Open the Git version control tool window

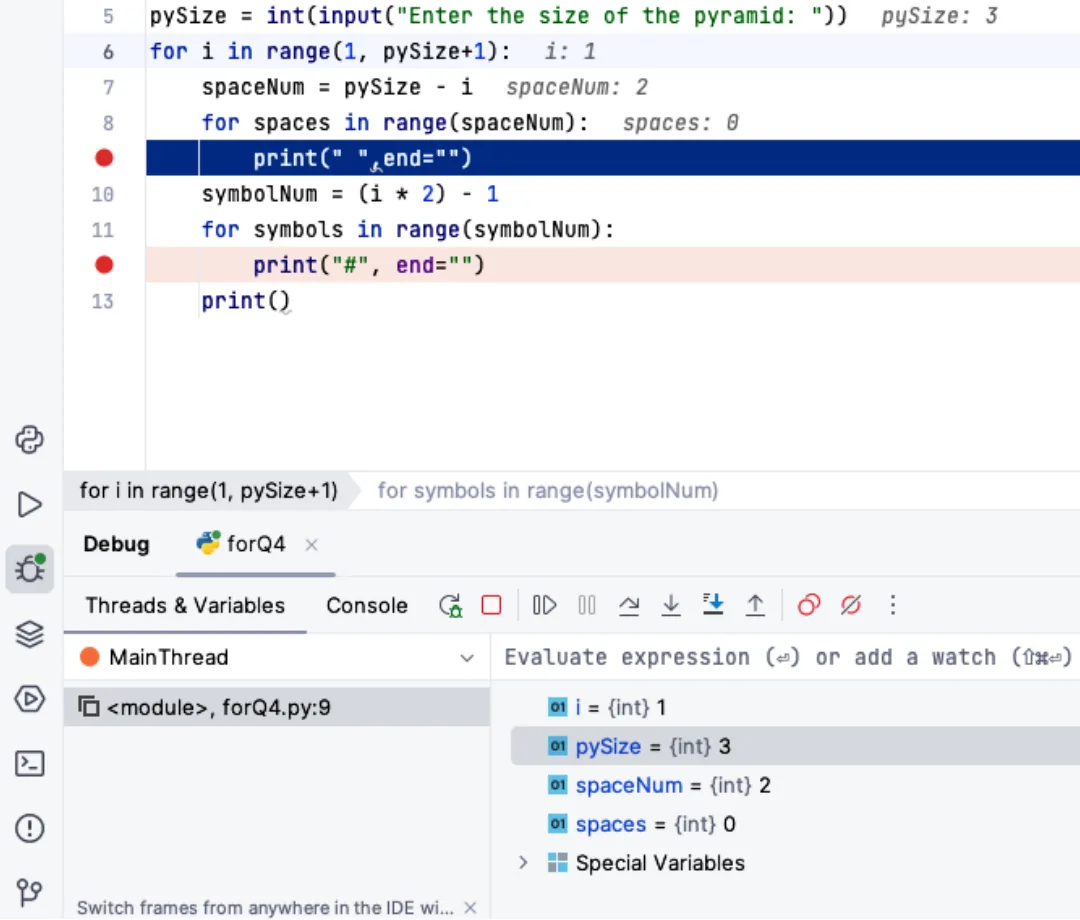click(x=30, y=892)
